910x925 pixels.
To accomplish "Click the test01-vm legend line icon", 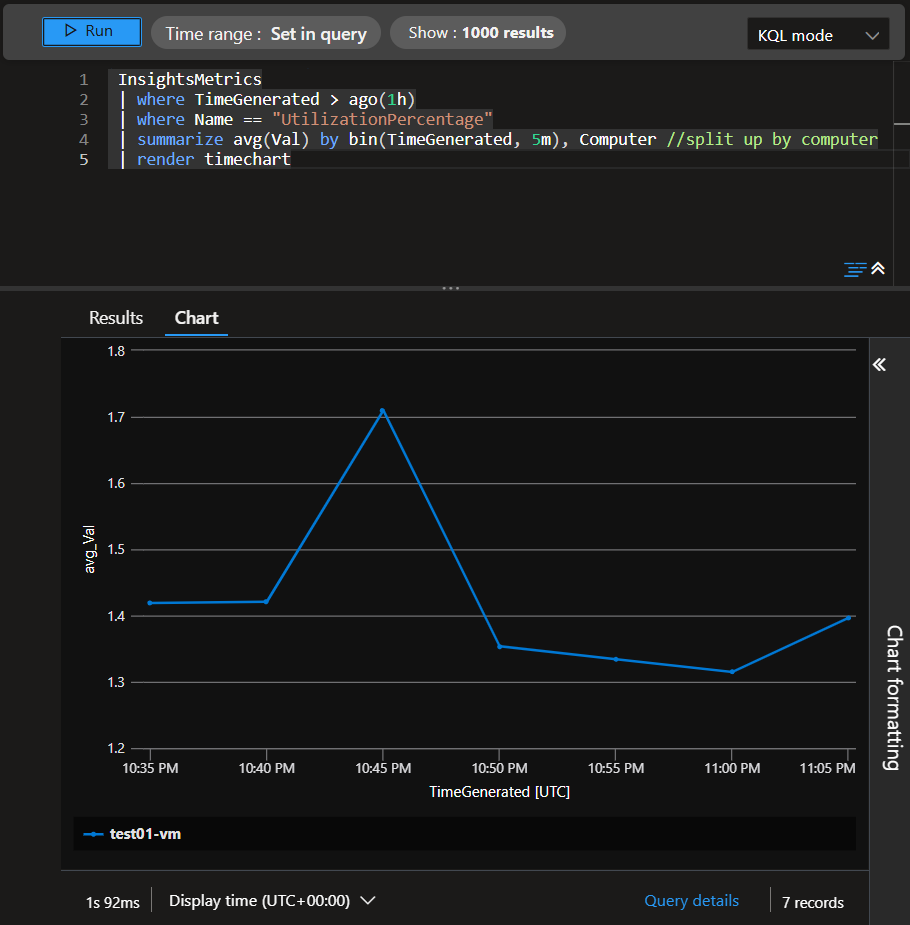I will [x=96, y=833].
